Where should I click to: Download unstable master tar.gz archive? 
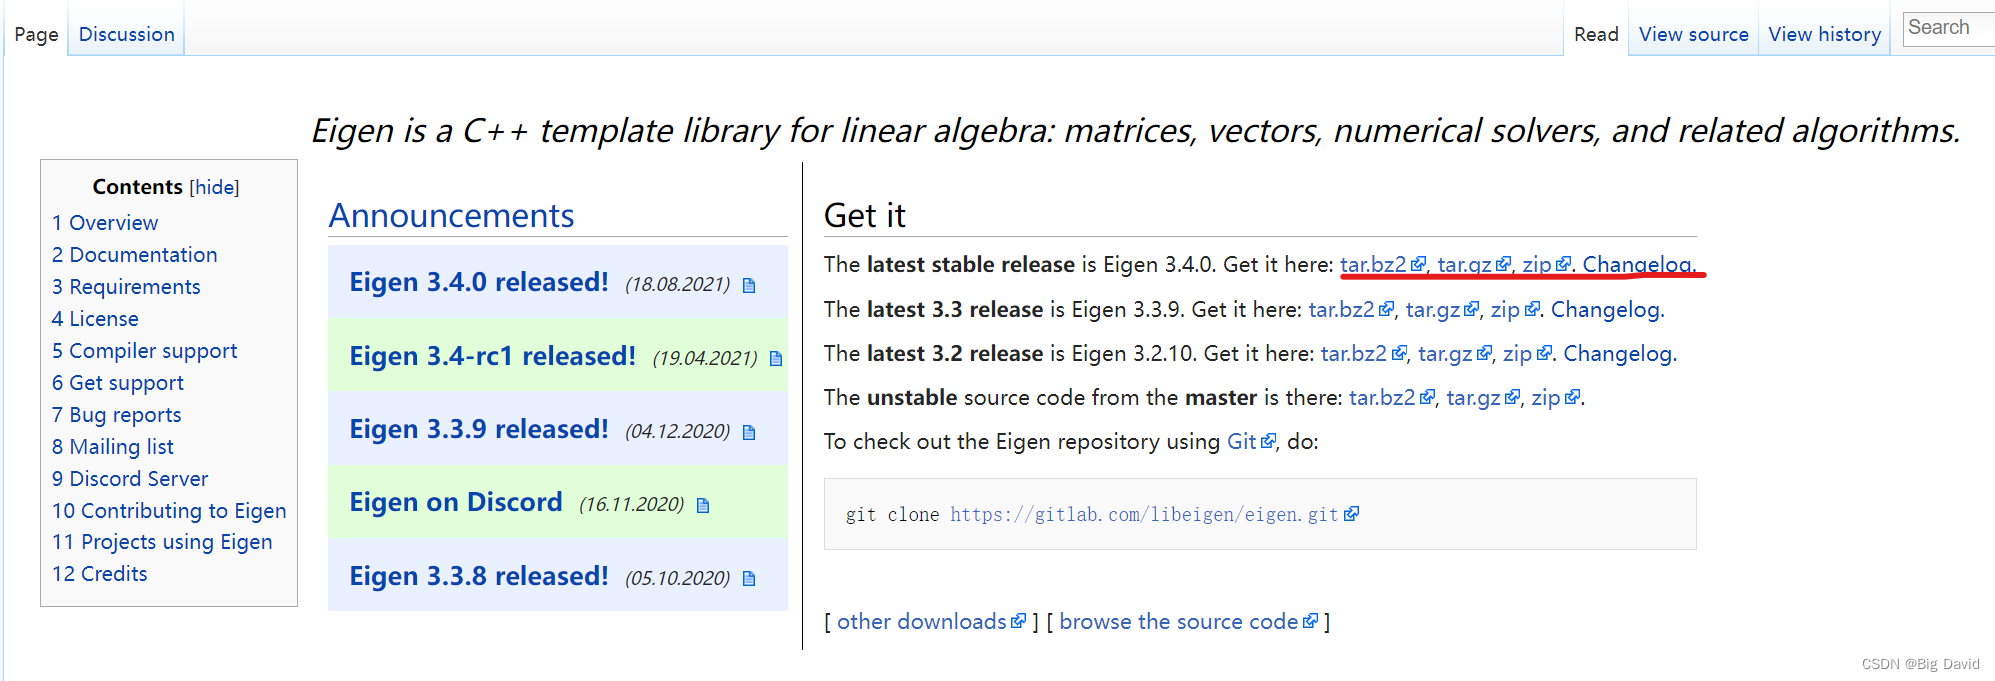tap(1483, 398)
